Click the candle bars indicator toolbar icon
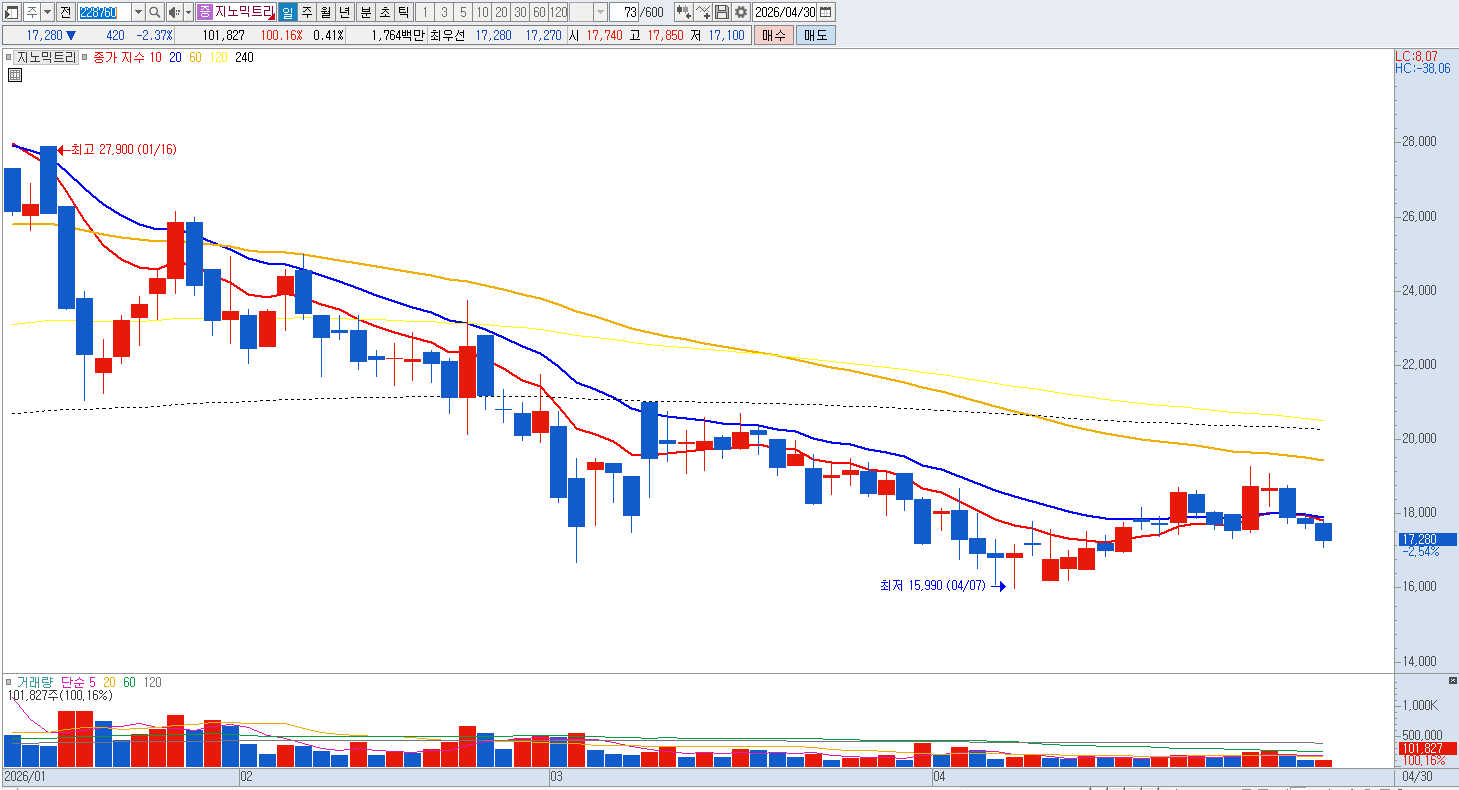 click(683, 12)
